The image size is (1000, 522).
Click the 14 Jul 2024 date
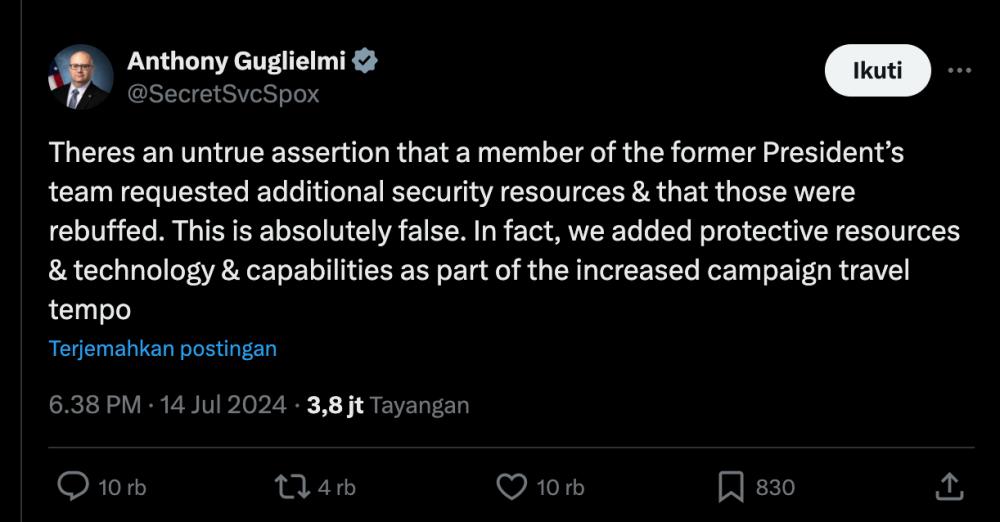click(223, 405)
